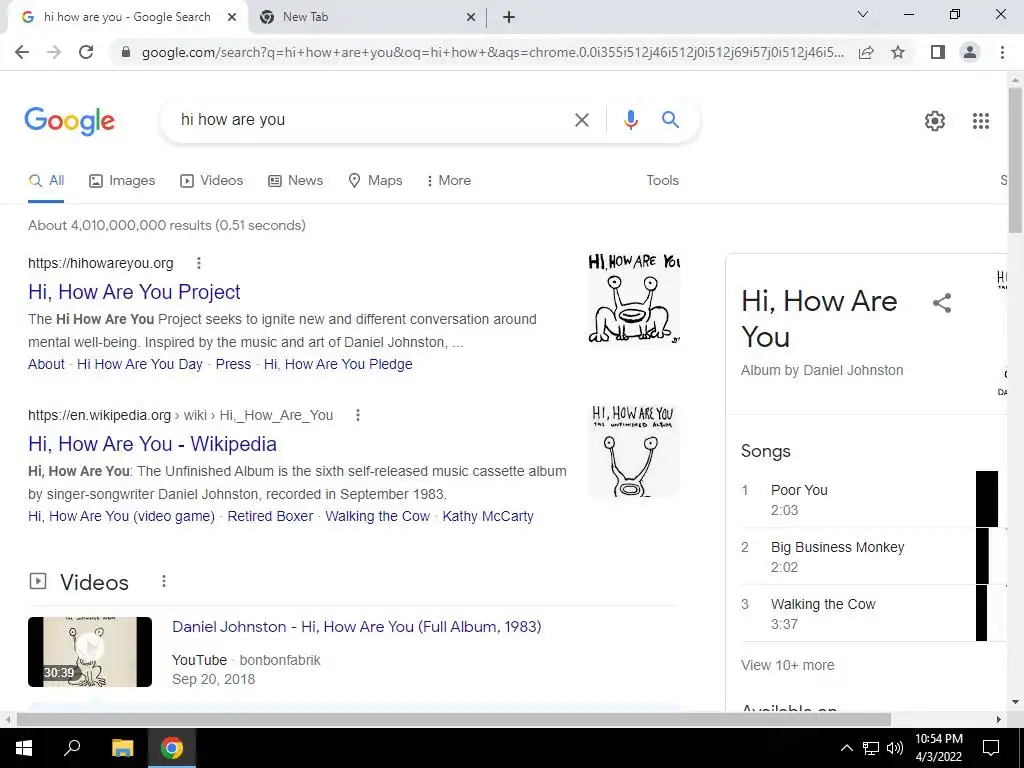Image resolution: width=1024 pixels, height=768 pixels.
Task: Open Hi, How Are You - Wikipedia link
Action: (152, 444)
